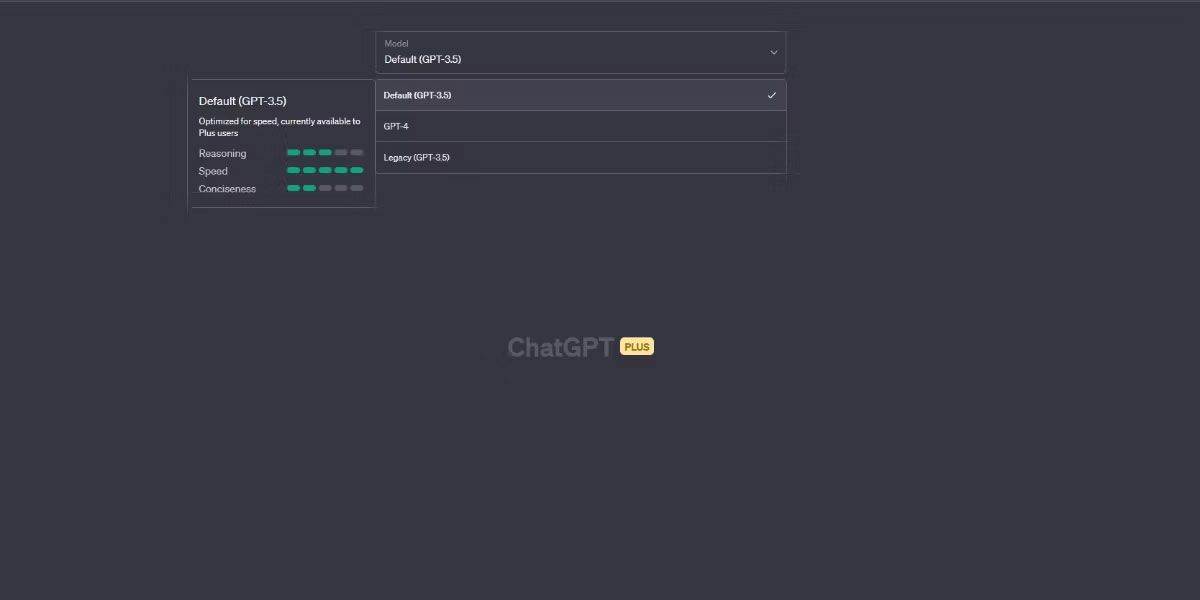Screen dimensions: 1200x600
Task: Click the second green Conciseness rating pill
Action: (x=309, y=188)
